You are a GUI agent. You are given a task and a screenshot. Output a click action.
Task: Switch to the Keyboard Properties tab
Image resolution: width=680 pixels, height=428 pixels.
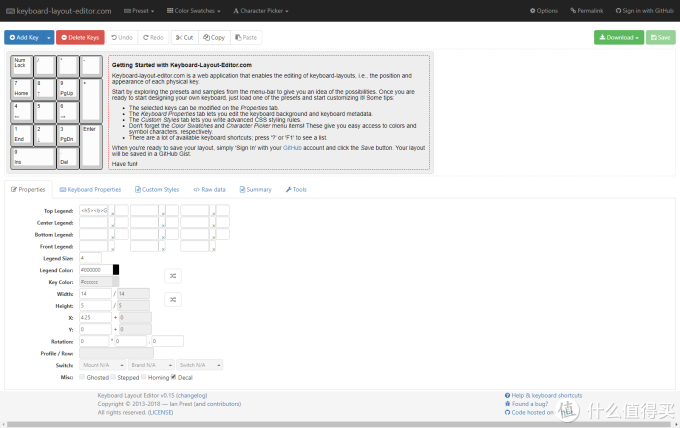[x=90, y=189]
